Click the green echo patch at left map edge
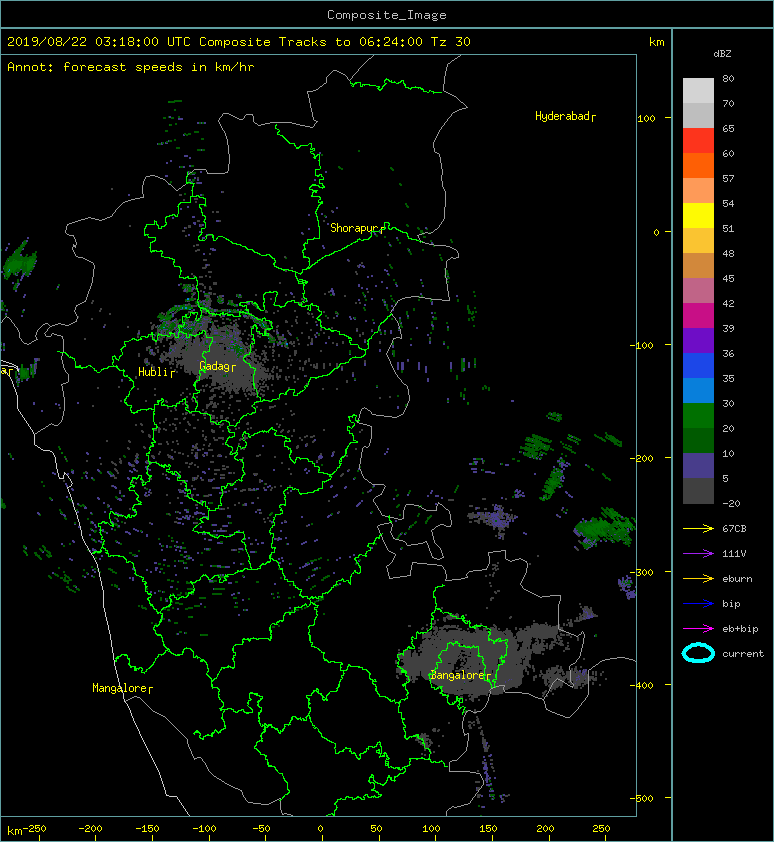This screenshot has height=842, width=774. point(19,263)
